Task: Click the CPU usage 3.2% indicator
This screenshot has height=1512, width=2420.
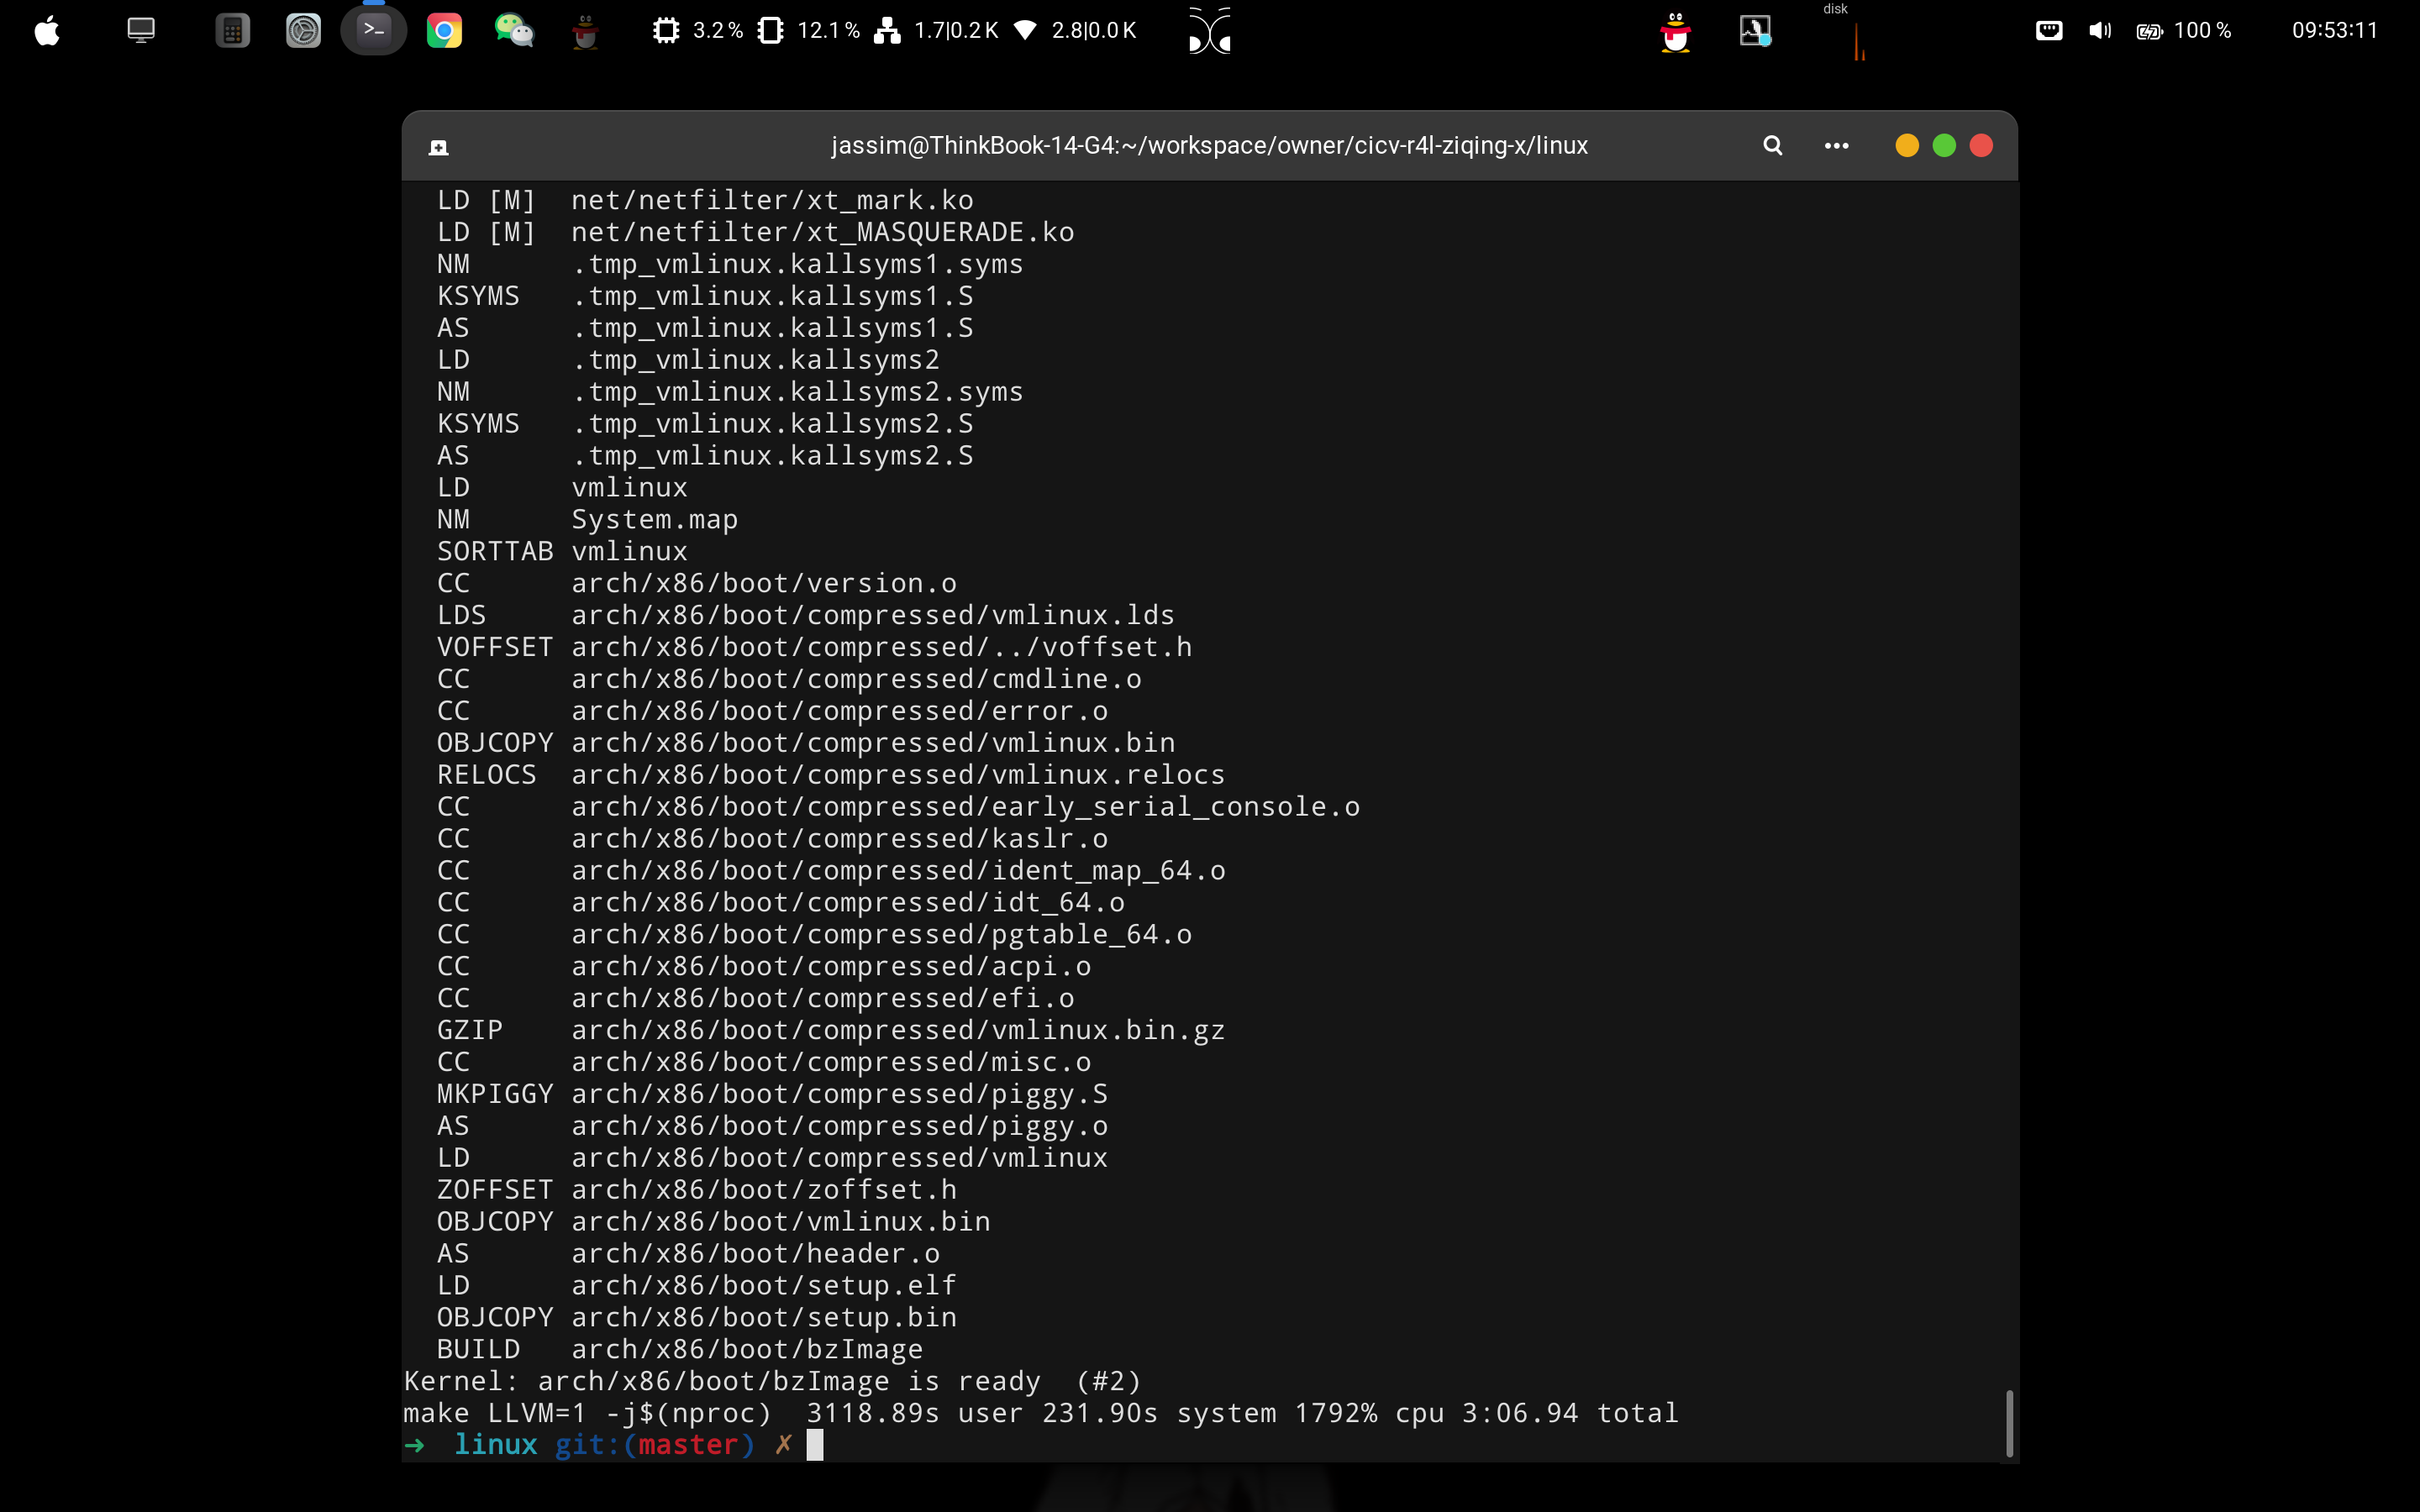Action: click(x=699, y=31)
